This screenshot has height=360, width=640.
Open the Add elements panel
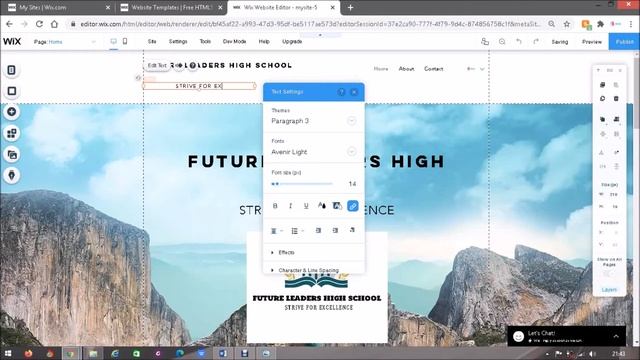click(11, 112)
